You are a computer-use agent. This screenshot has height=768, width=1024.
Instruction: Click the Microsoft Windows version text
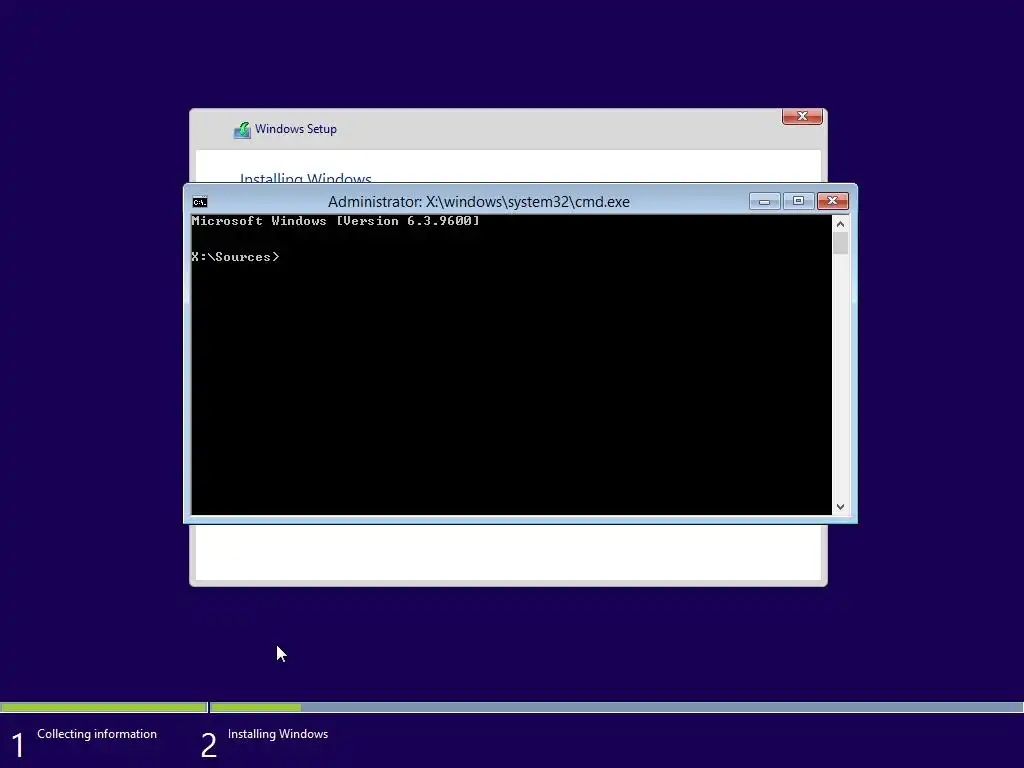click(x=336, y=221)
